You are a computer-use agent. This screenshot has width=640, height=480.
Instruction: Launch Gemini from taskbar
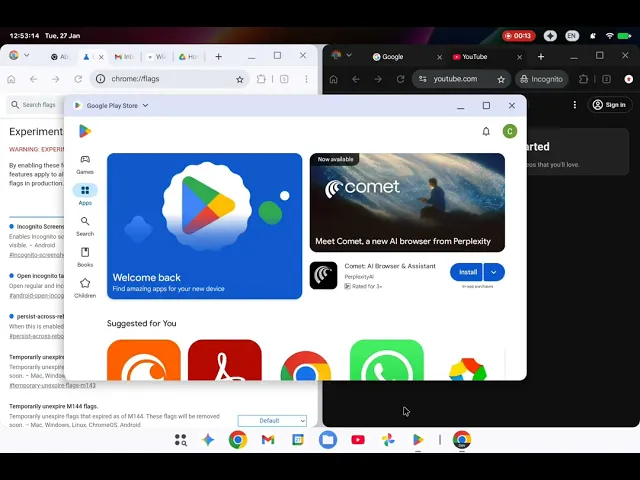(x=208, y=440)
